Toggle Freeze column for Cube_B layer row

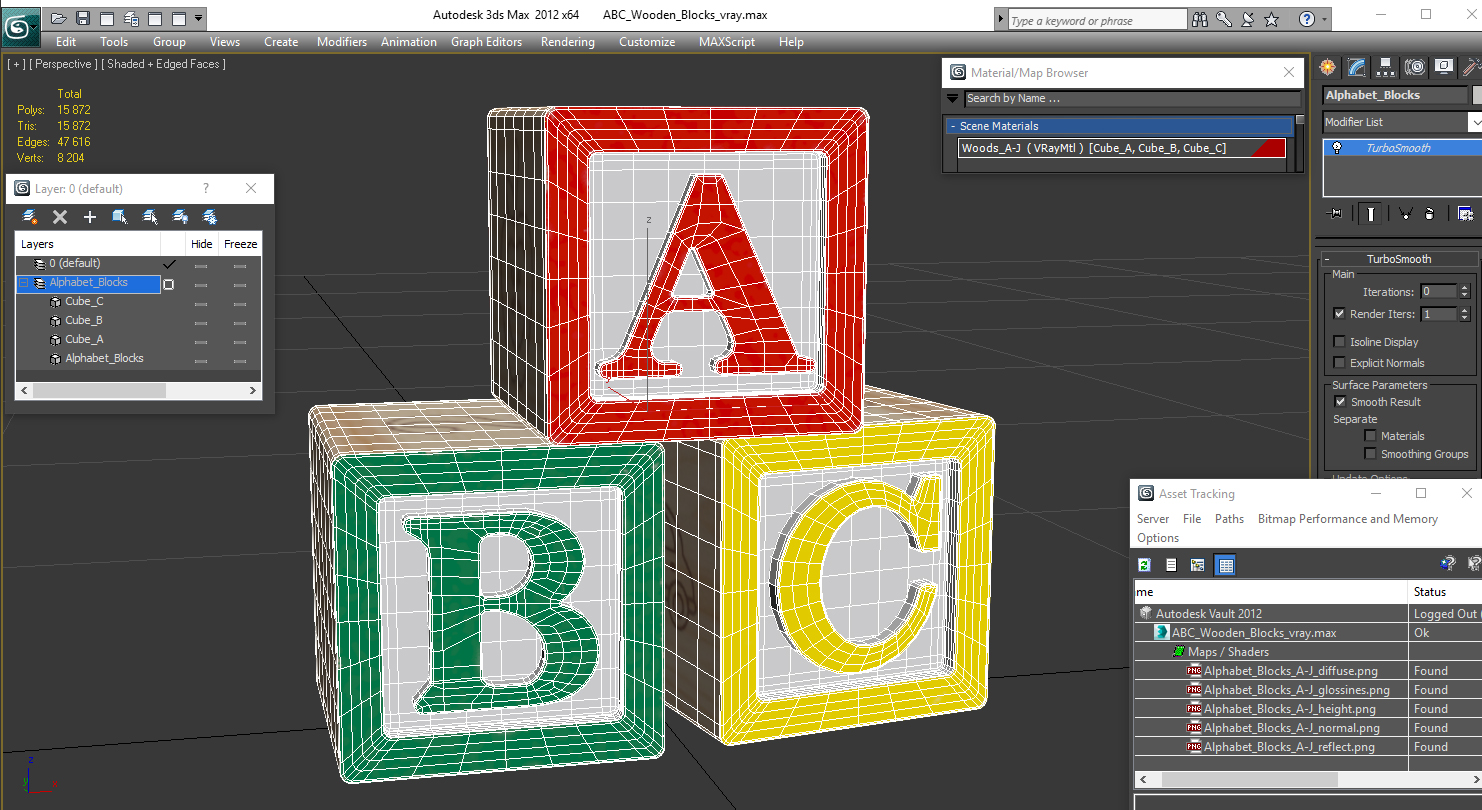tap(240, 321)
